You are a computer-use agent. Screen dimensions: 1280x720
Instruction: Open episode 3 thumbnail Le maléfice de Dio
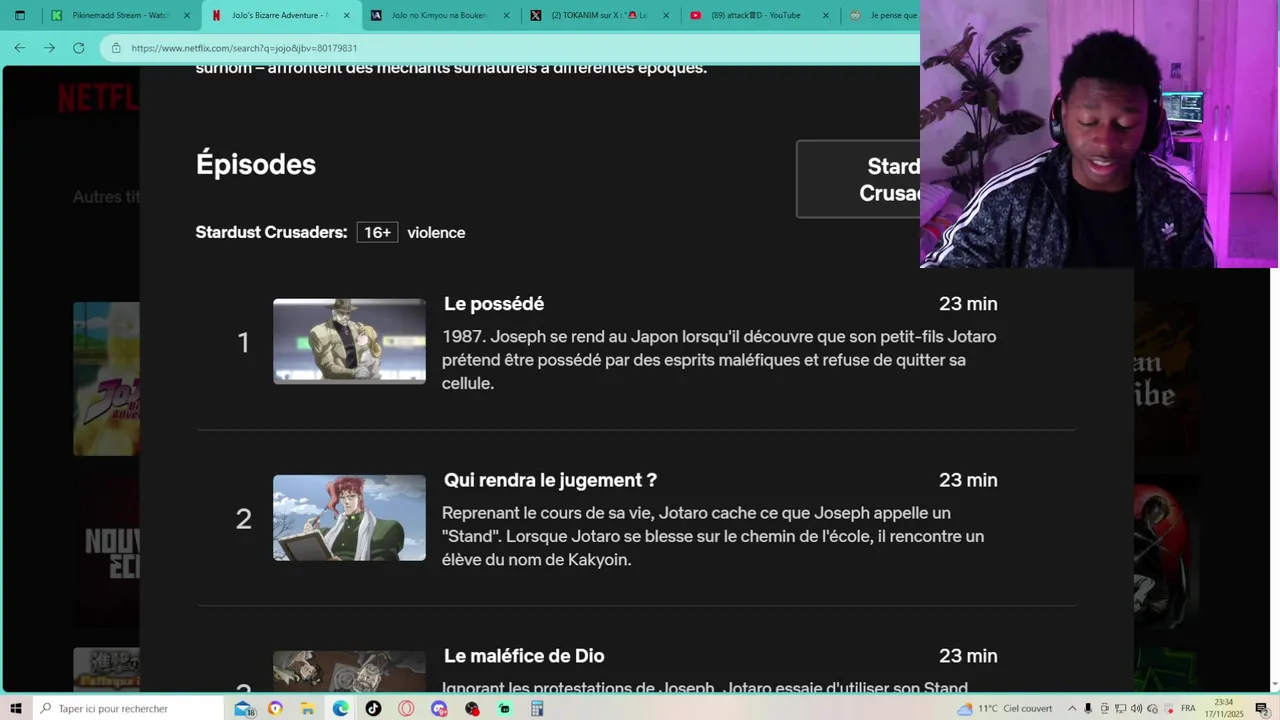[349, 671]
